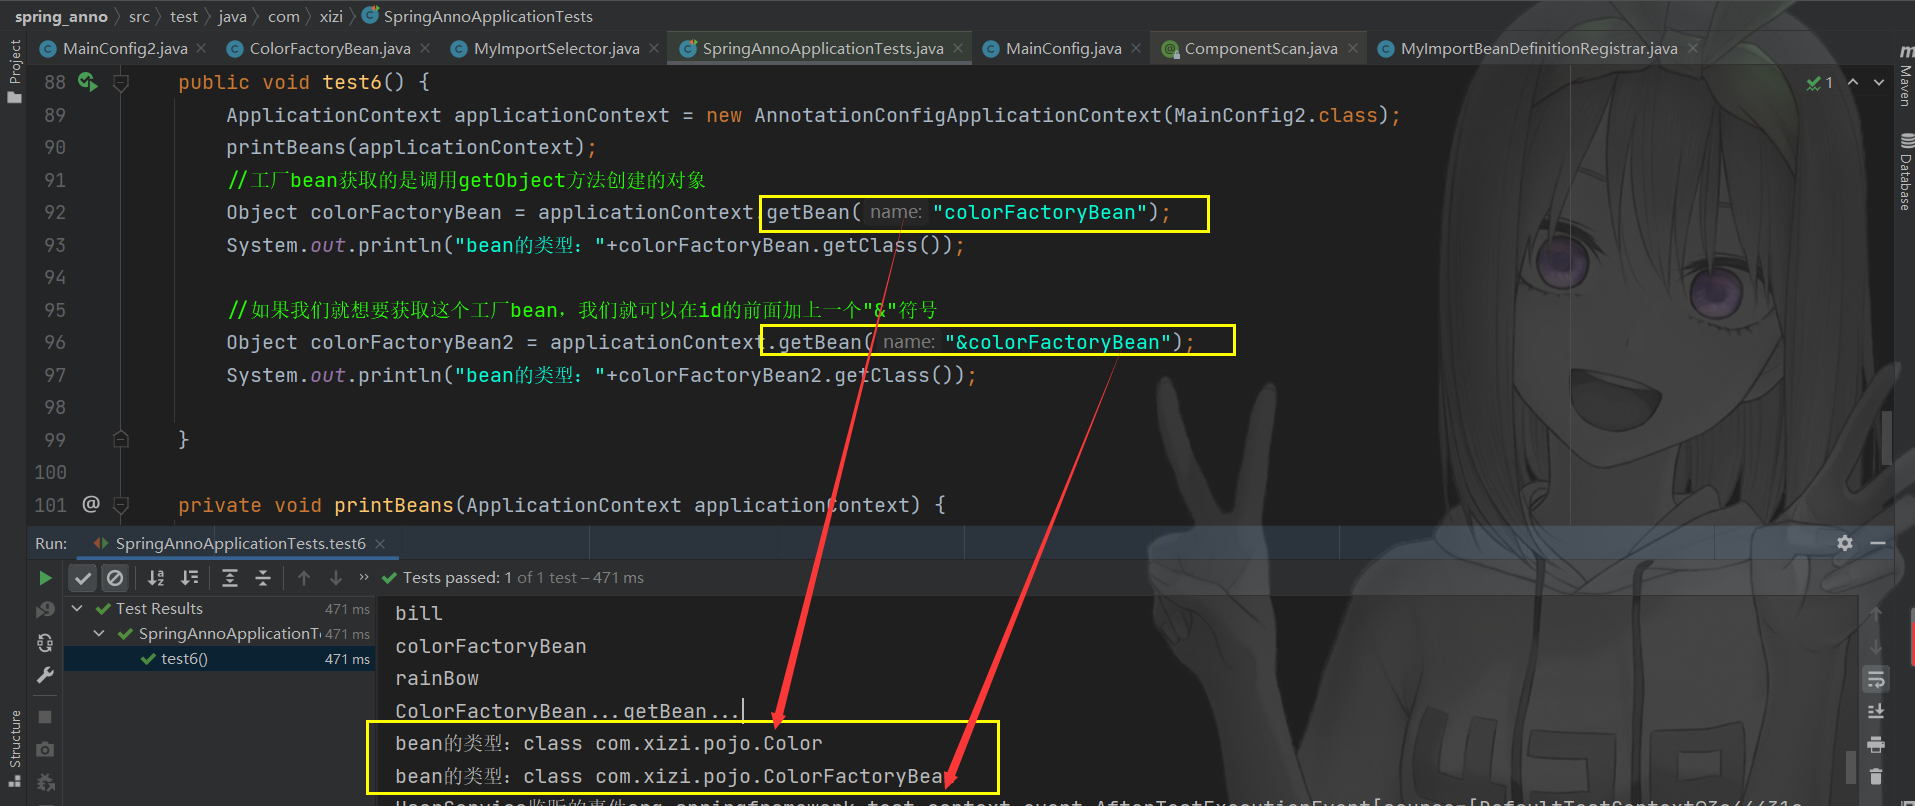This screenshot has width=1915, height=806.
Task: Collapse all test result nodes
Action: tap(263, 578)
